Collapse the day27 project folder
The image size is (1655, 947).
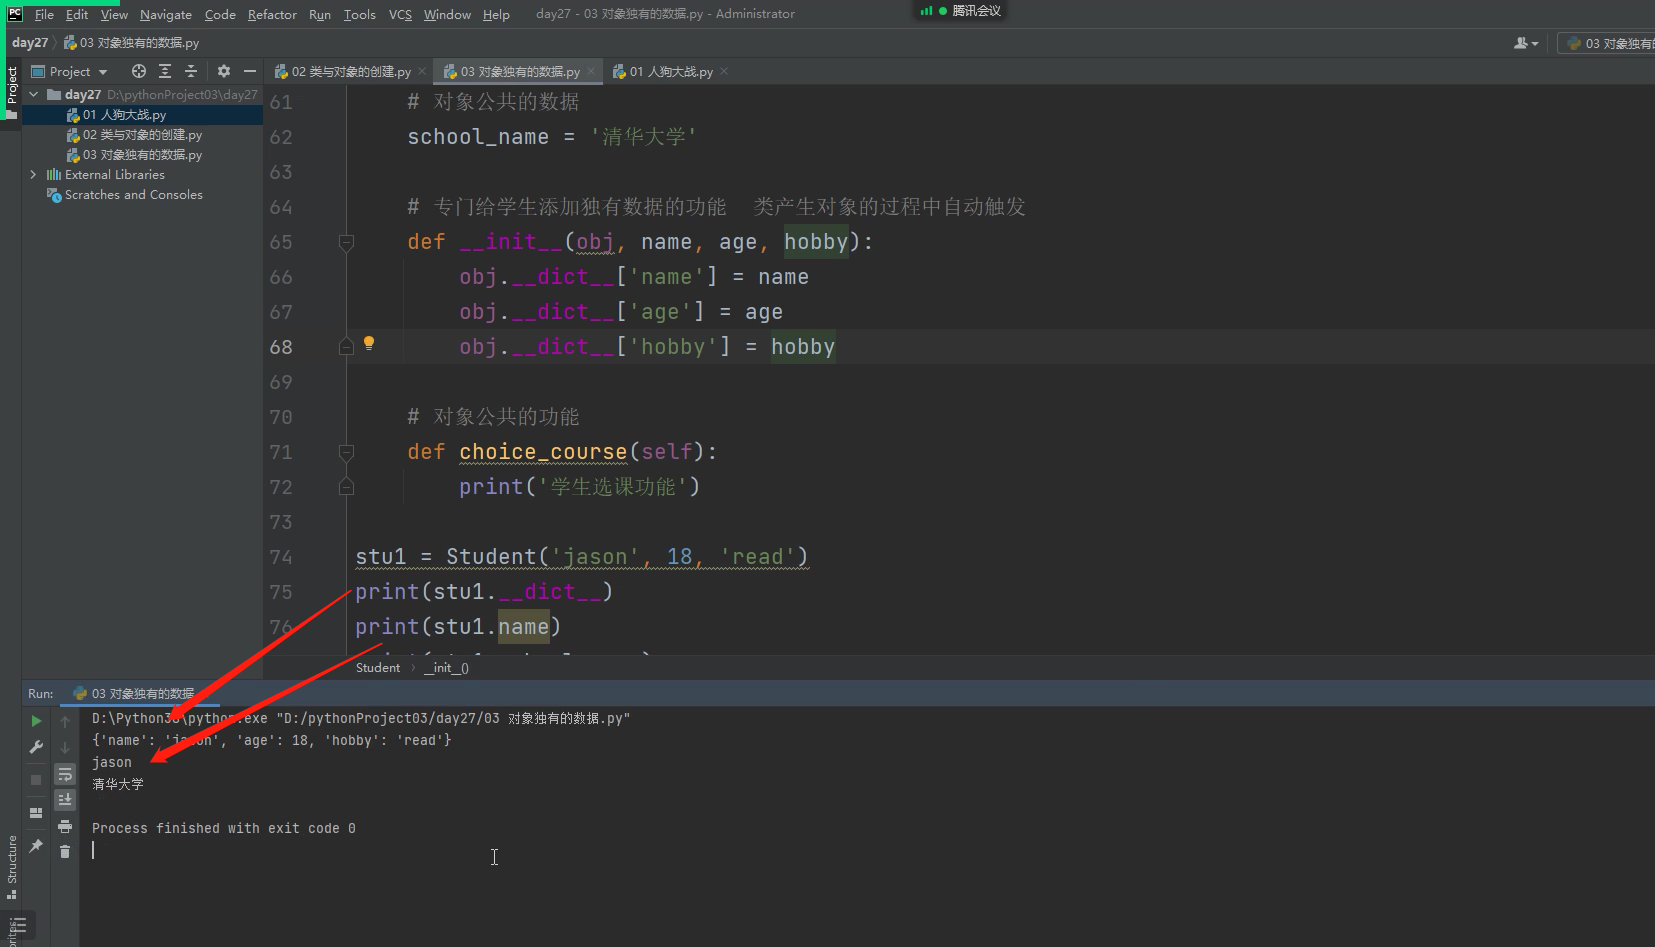[33, 94]
